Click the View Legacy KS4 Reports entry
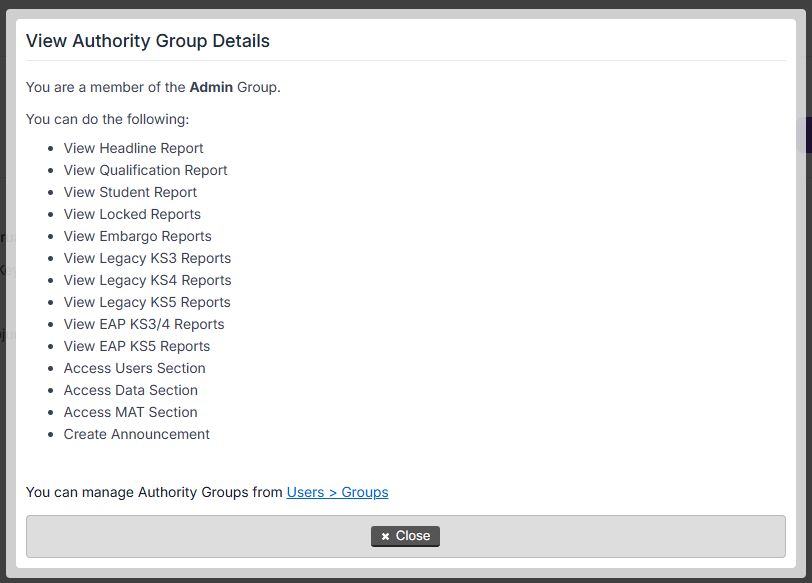 pyautogui.click(x=147, y=280)
